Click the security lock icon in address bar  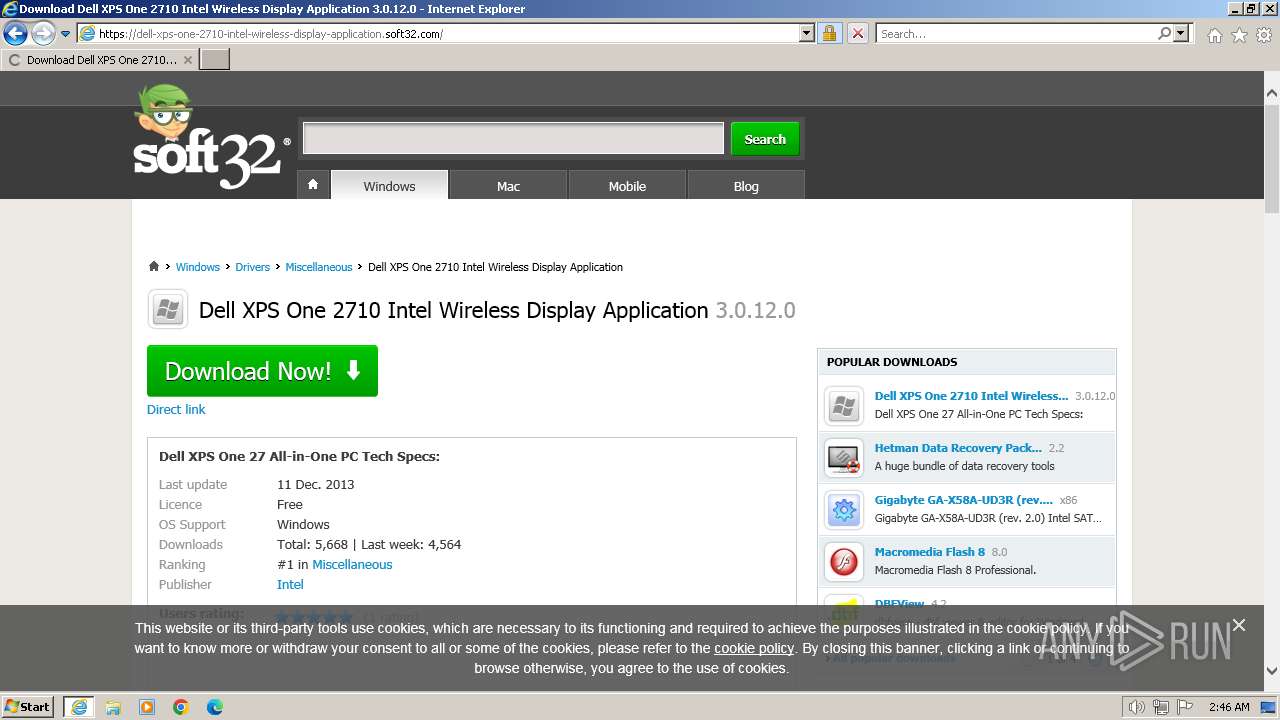click(x=829, y=33)
